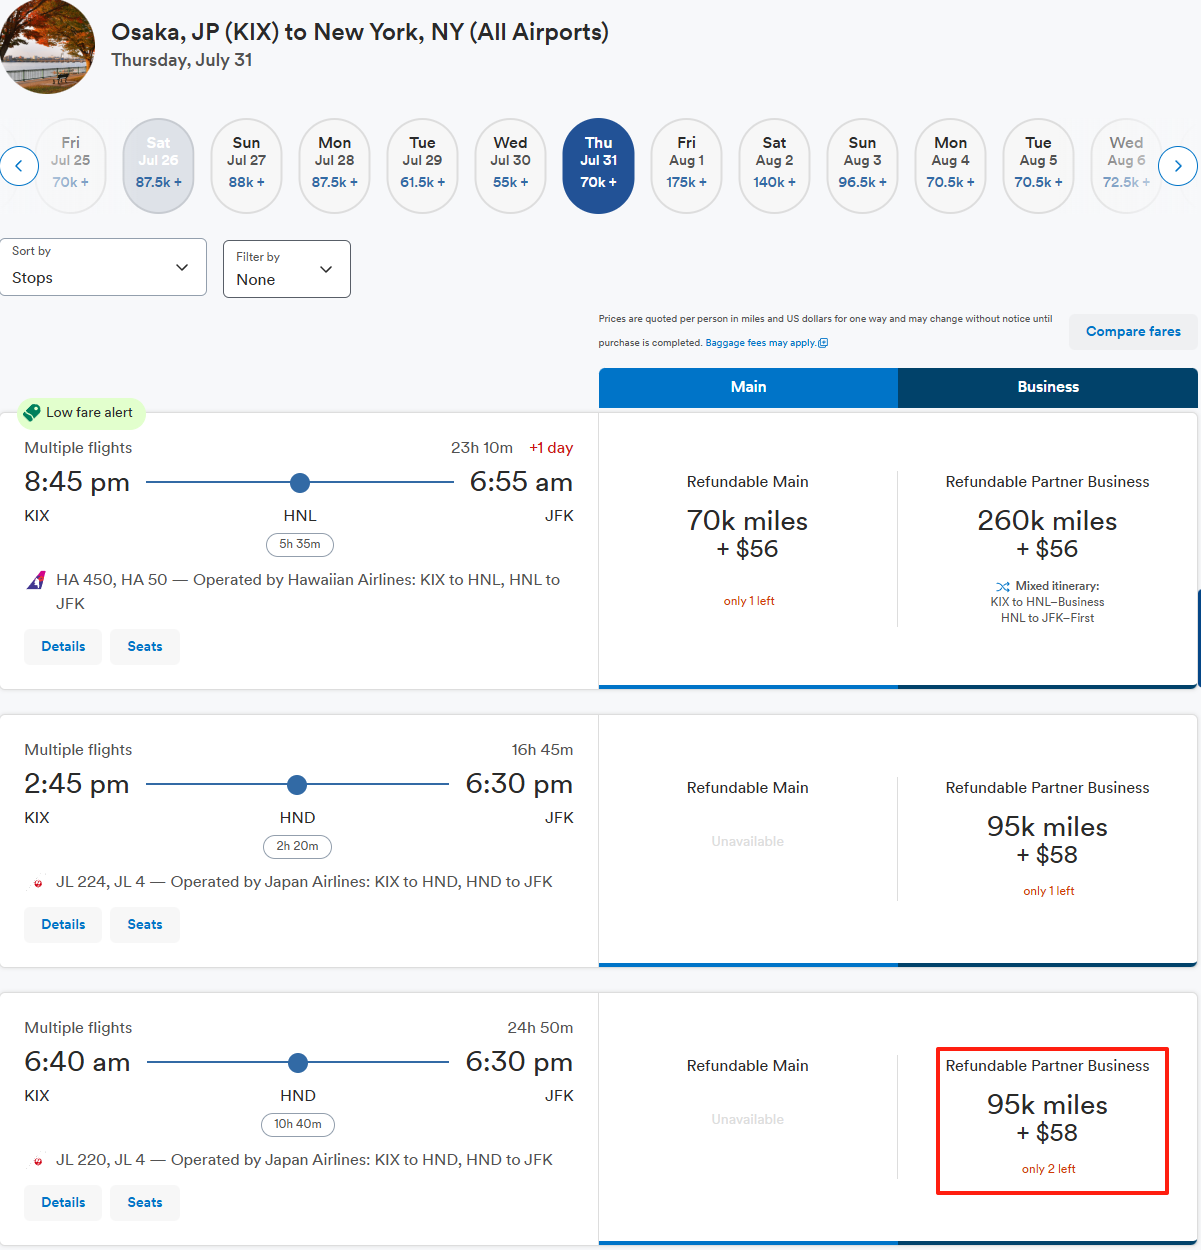Select Wed Jul 30 date

pos(510,166)
